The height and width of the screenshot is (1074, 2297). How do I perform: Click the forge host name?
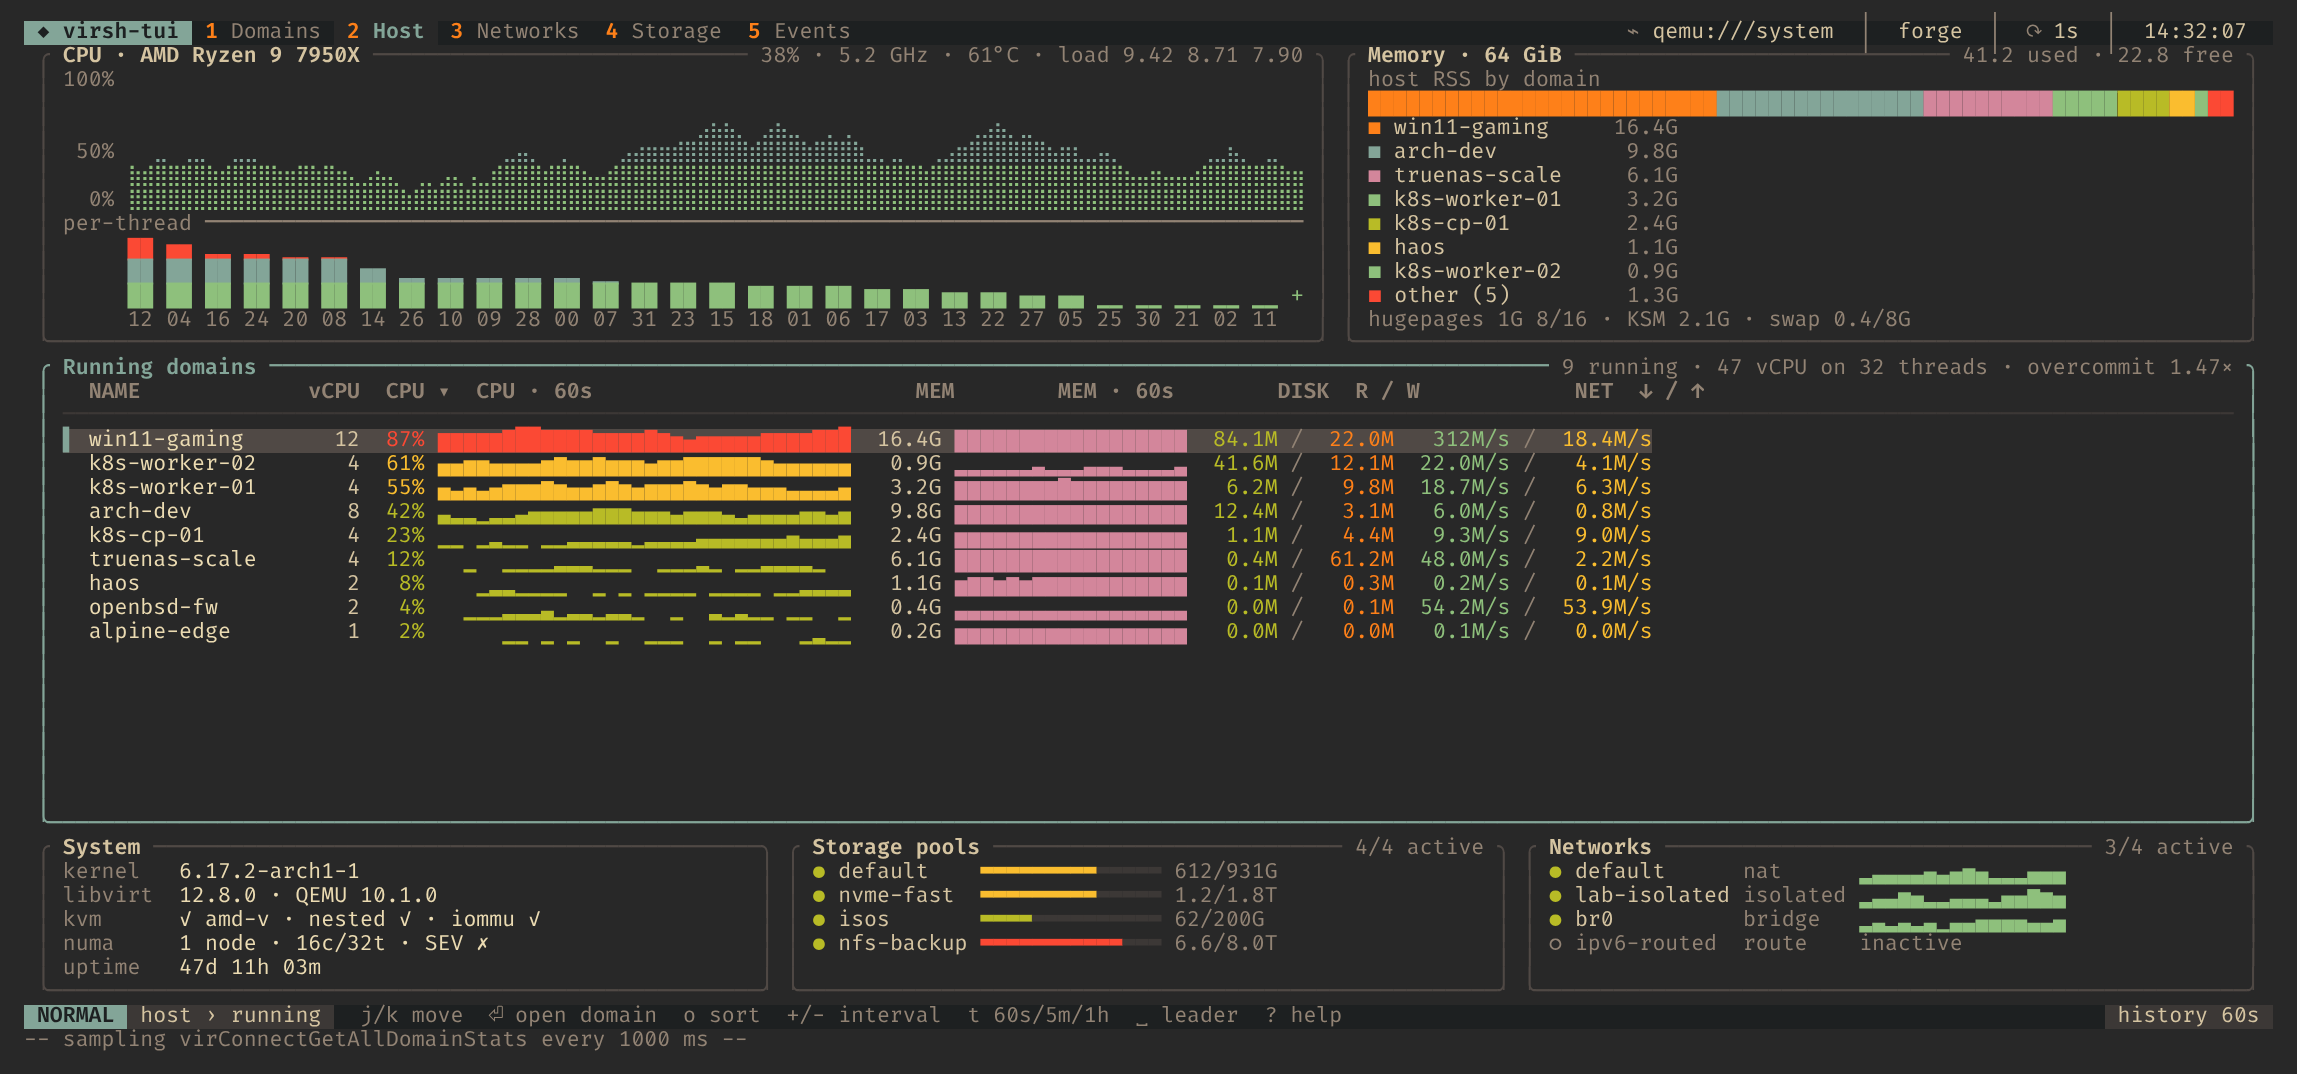point(1930,31)
